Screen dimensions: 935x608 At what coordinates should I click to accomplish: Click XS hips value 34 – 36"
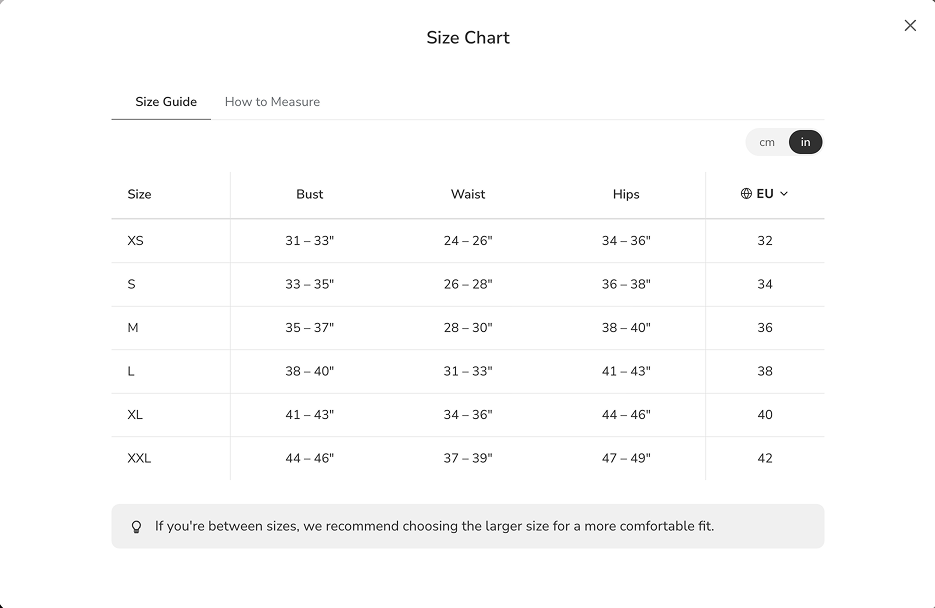tap(626, 241)
